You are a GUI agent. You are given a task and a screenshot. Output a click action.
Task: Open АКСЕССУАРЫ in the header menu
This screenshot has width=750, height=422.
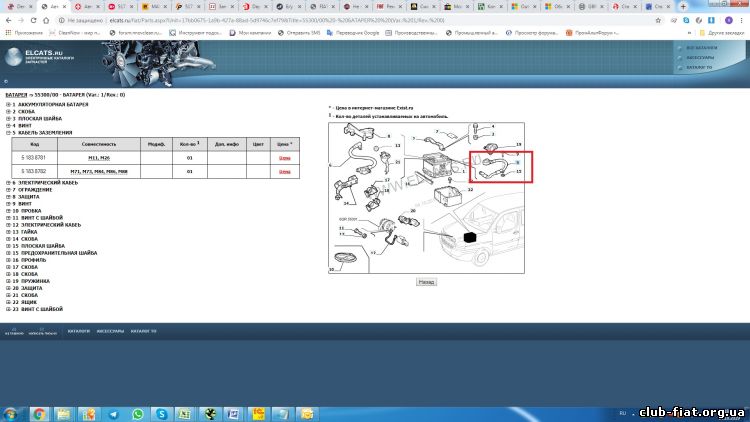coord(700,57)
